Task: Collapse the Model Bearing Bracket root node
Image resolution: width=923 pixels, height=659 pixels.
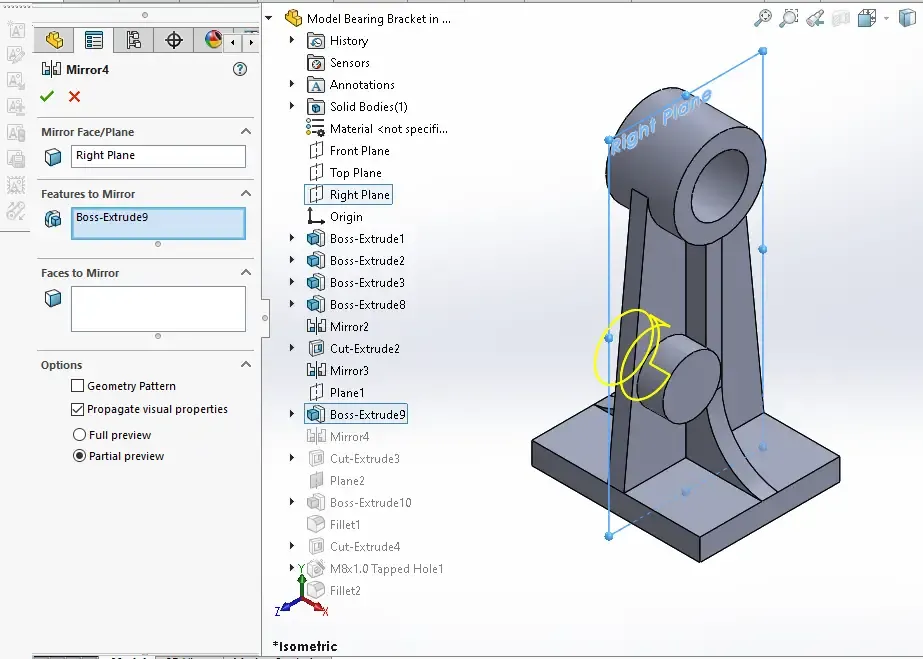Action: coord(269,18)
